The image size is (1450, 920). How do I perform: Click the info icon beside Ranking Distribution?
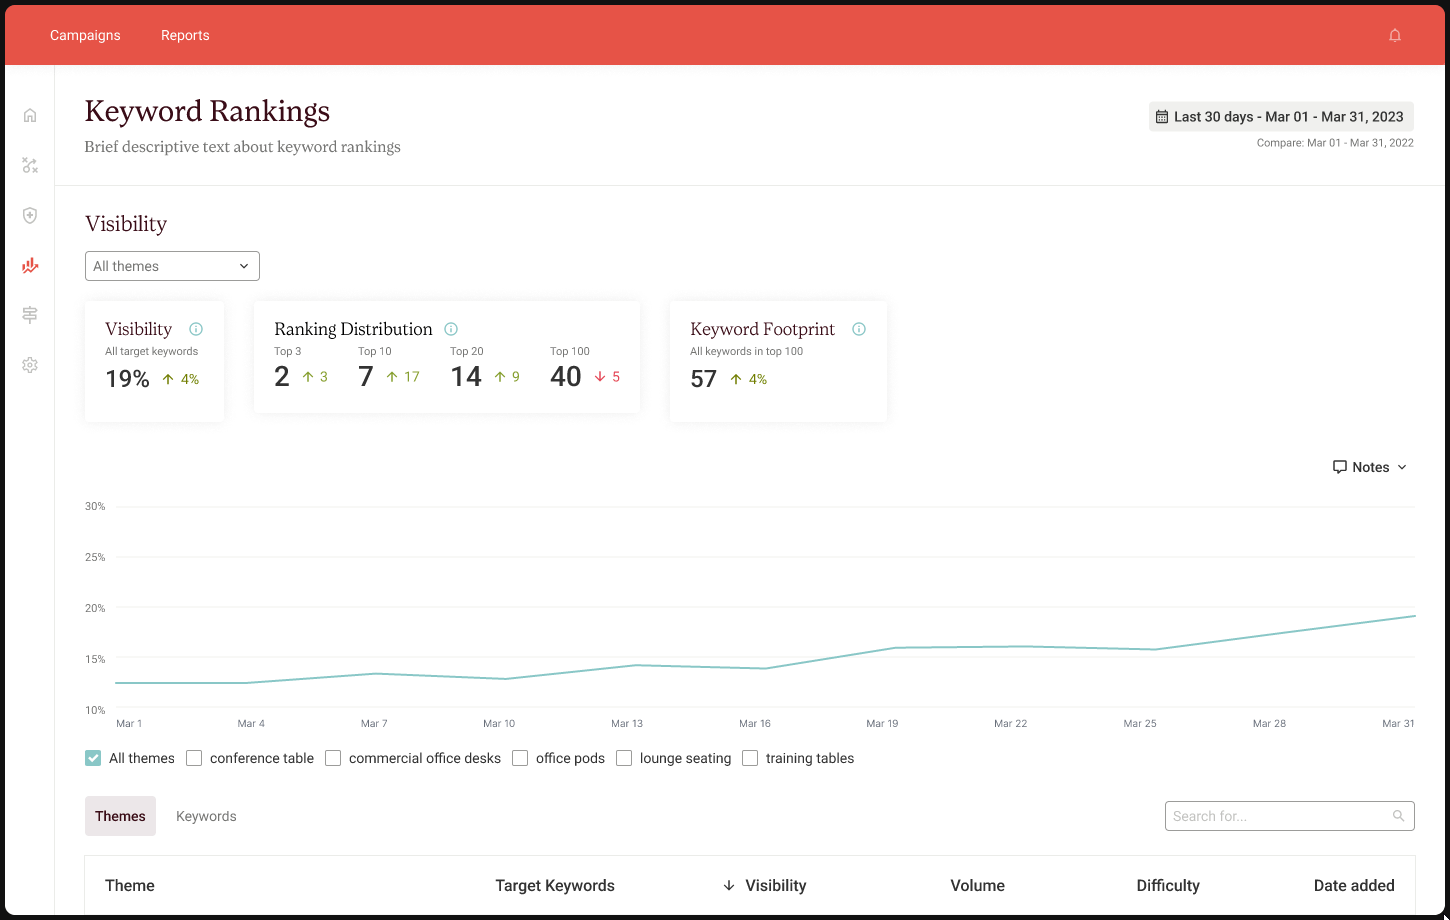point(451,329)
